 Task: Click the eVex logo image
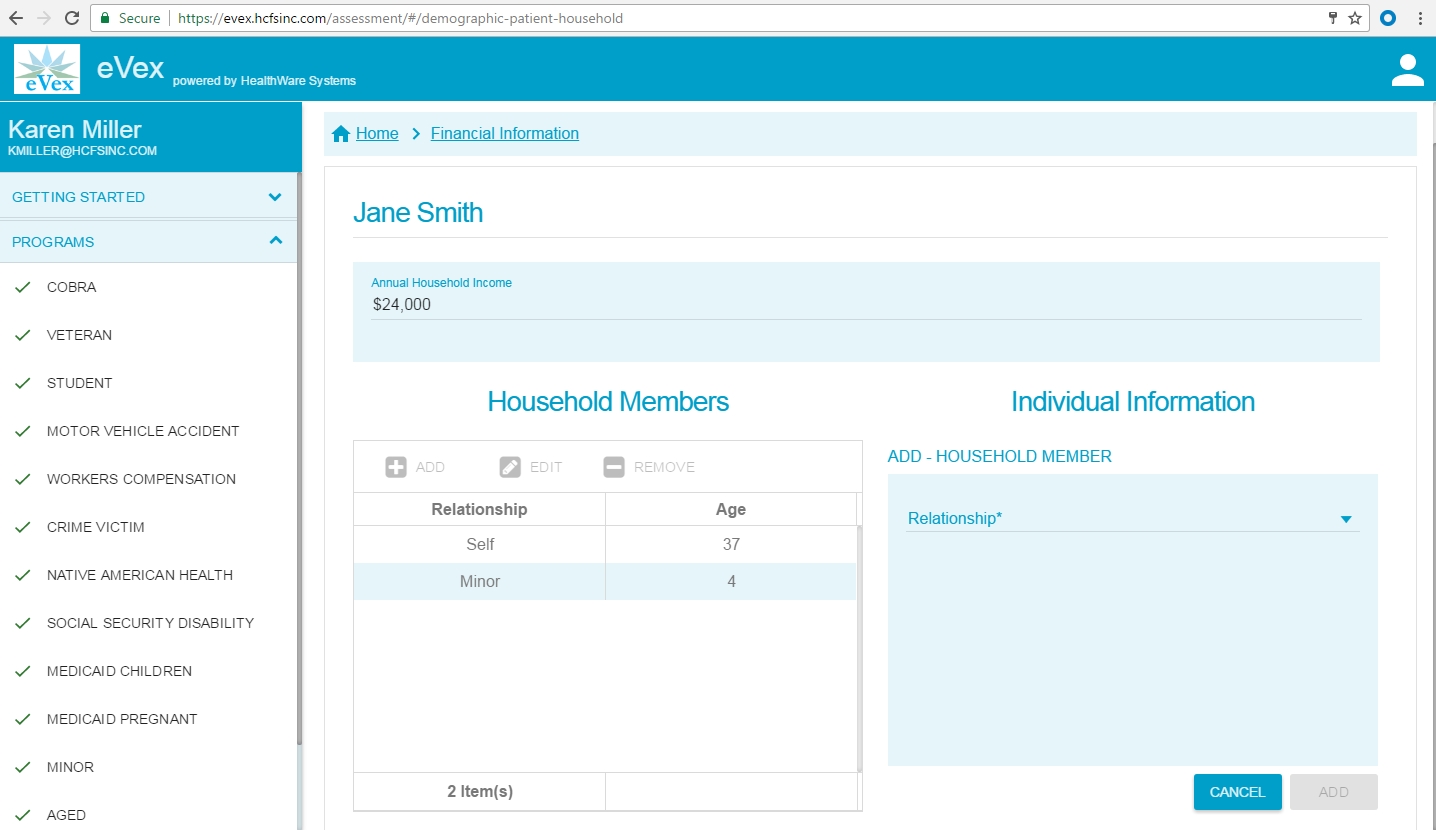pos(47,69)
